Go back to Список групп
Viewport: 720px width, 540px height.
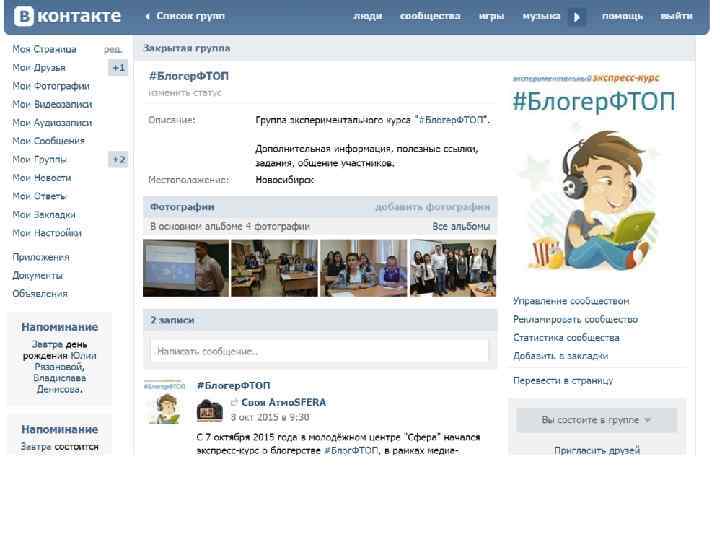pos(190,16)
